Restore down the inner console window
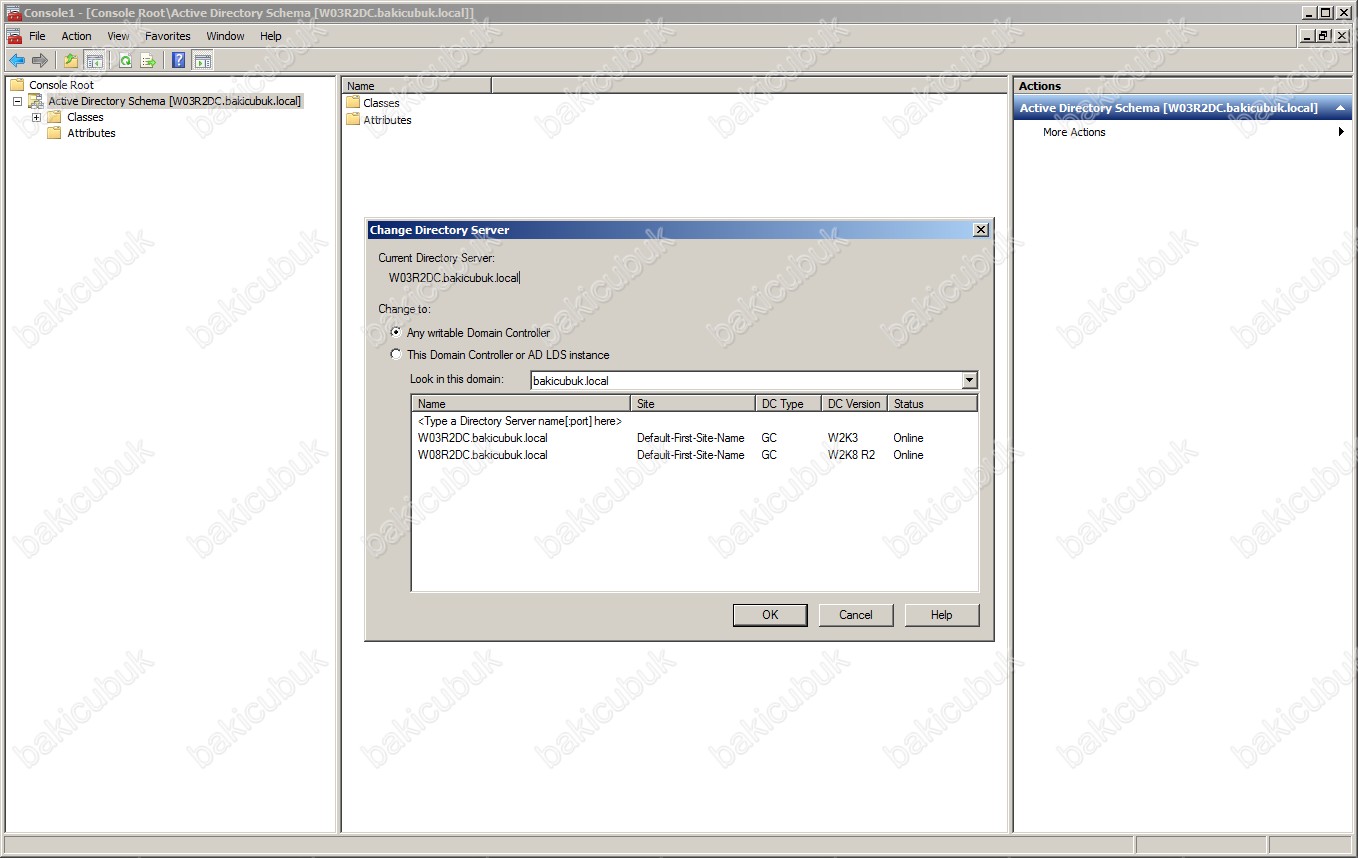The height and width of the screenshot is (858, 1358). tap(1323, 36)
